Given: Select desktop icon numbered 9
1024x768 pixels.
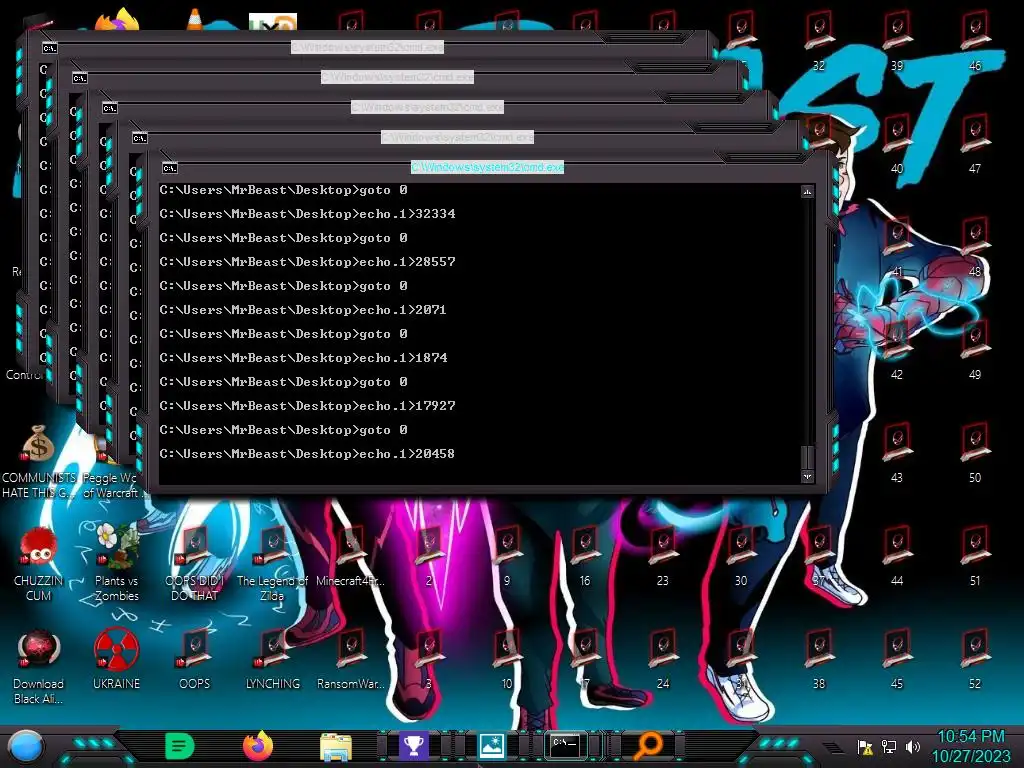Looking at the screenshot, I should point(507,556).
